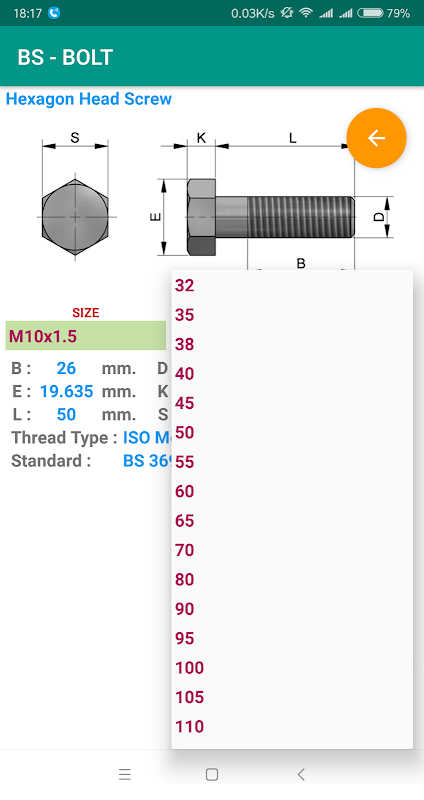Choose 110 in the length dropdown
424x800 pixels.
coord(292,727)
